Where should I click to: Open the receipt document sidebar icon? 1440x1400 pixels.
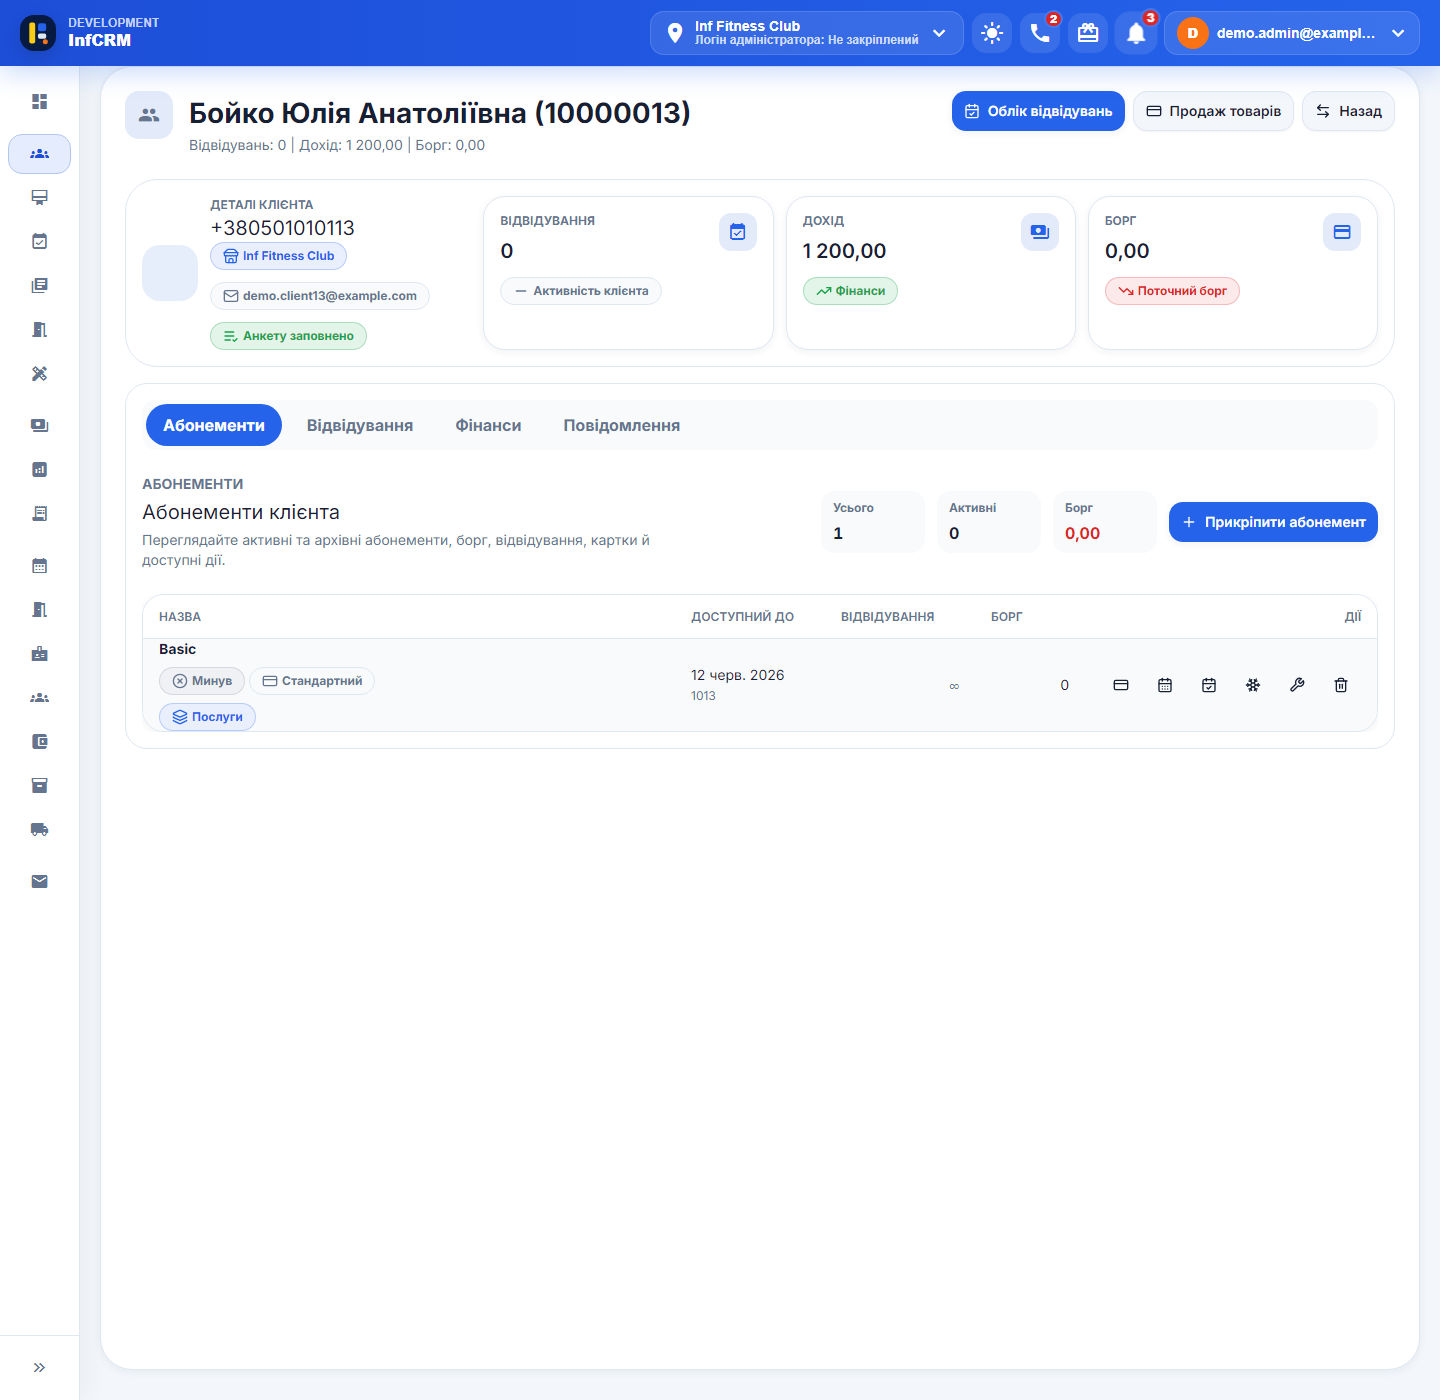39,513
